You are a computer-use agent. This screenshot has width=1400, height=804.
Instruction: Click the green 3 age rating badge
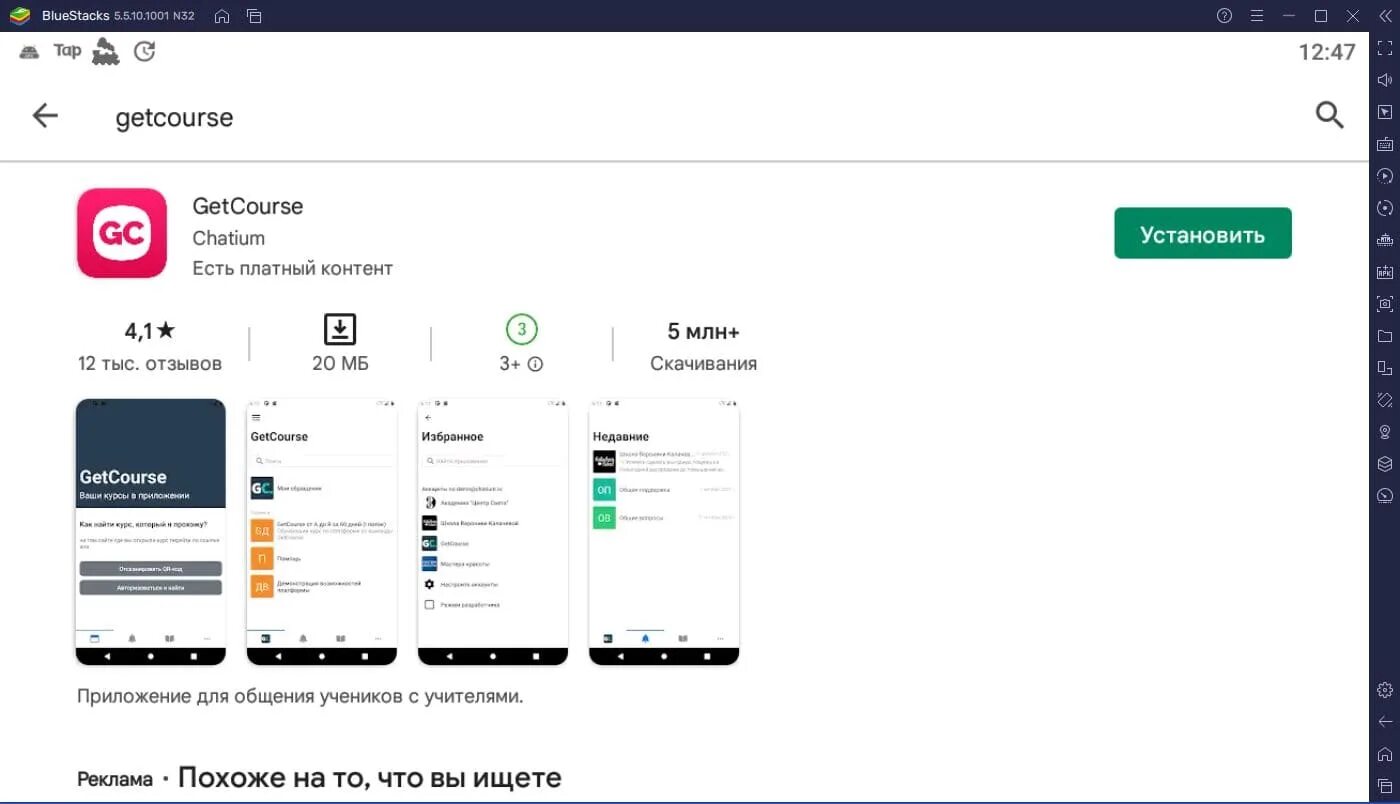click(x=521, y=329)
